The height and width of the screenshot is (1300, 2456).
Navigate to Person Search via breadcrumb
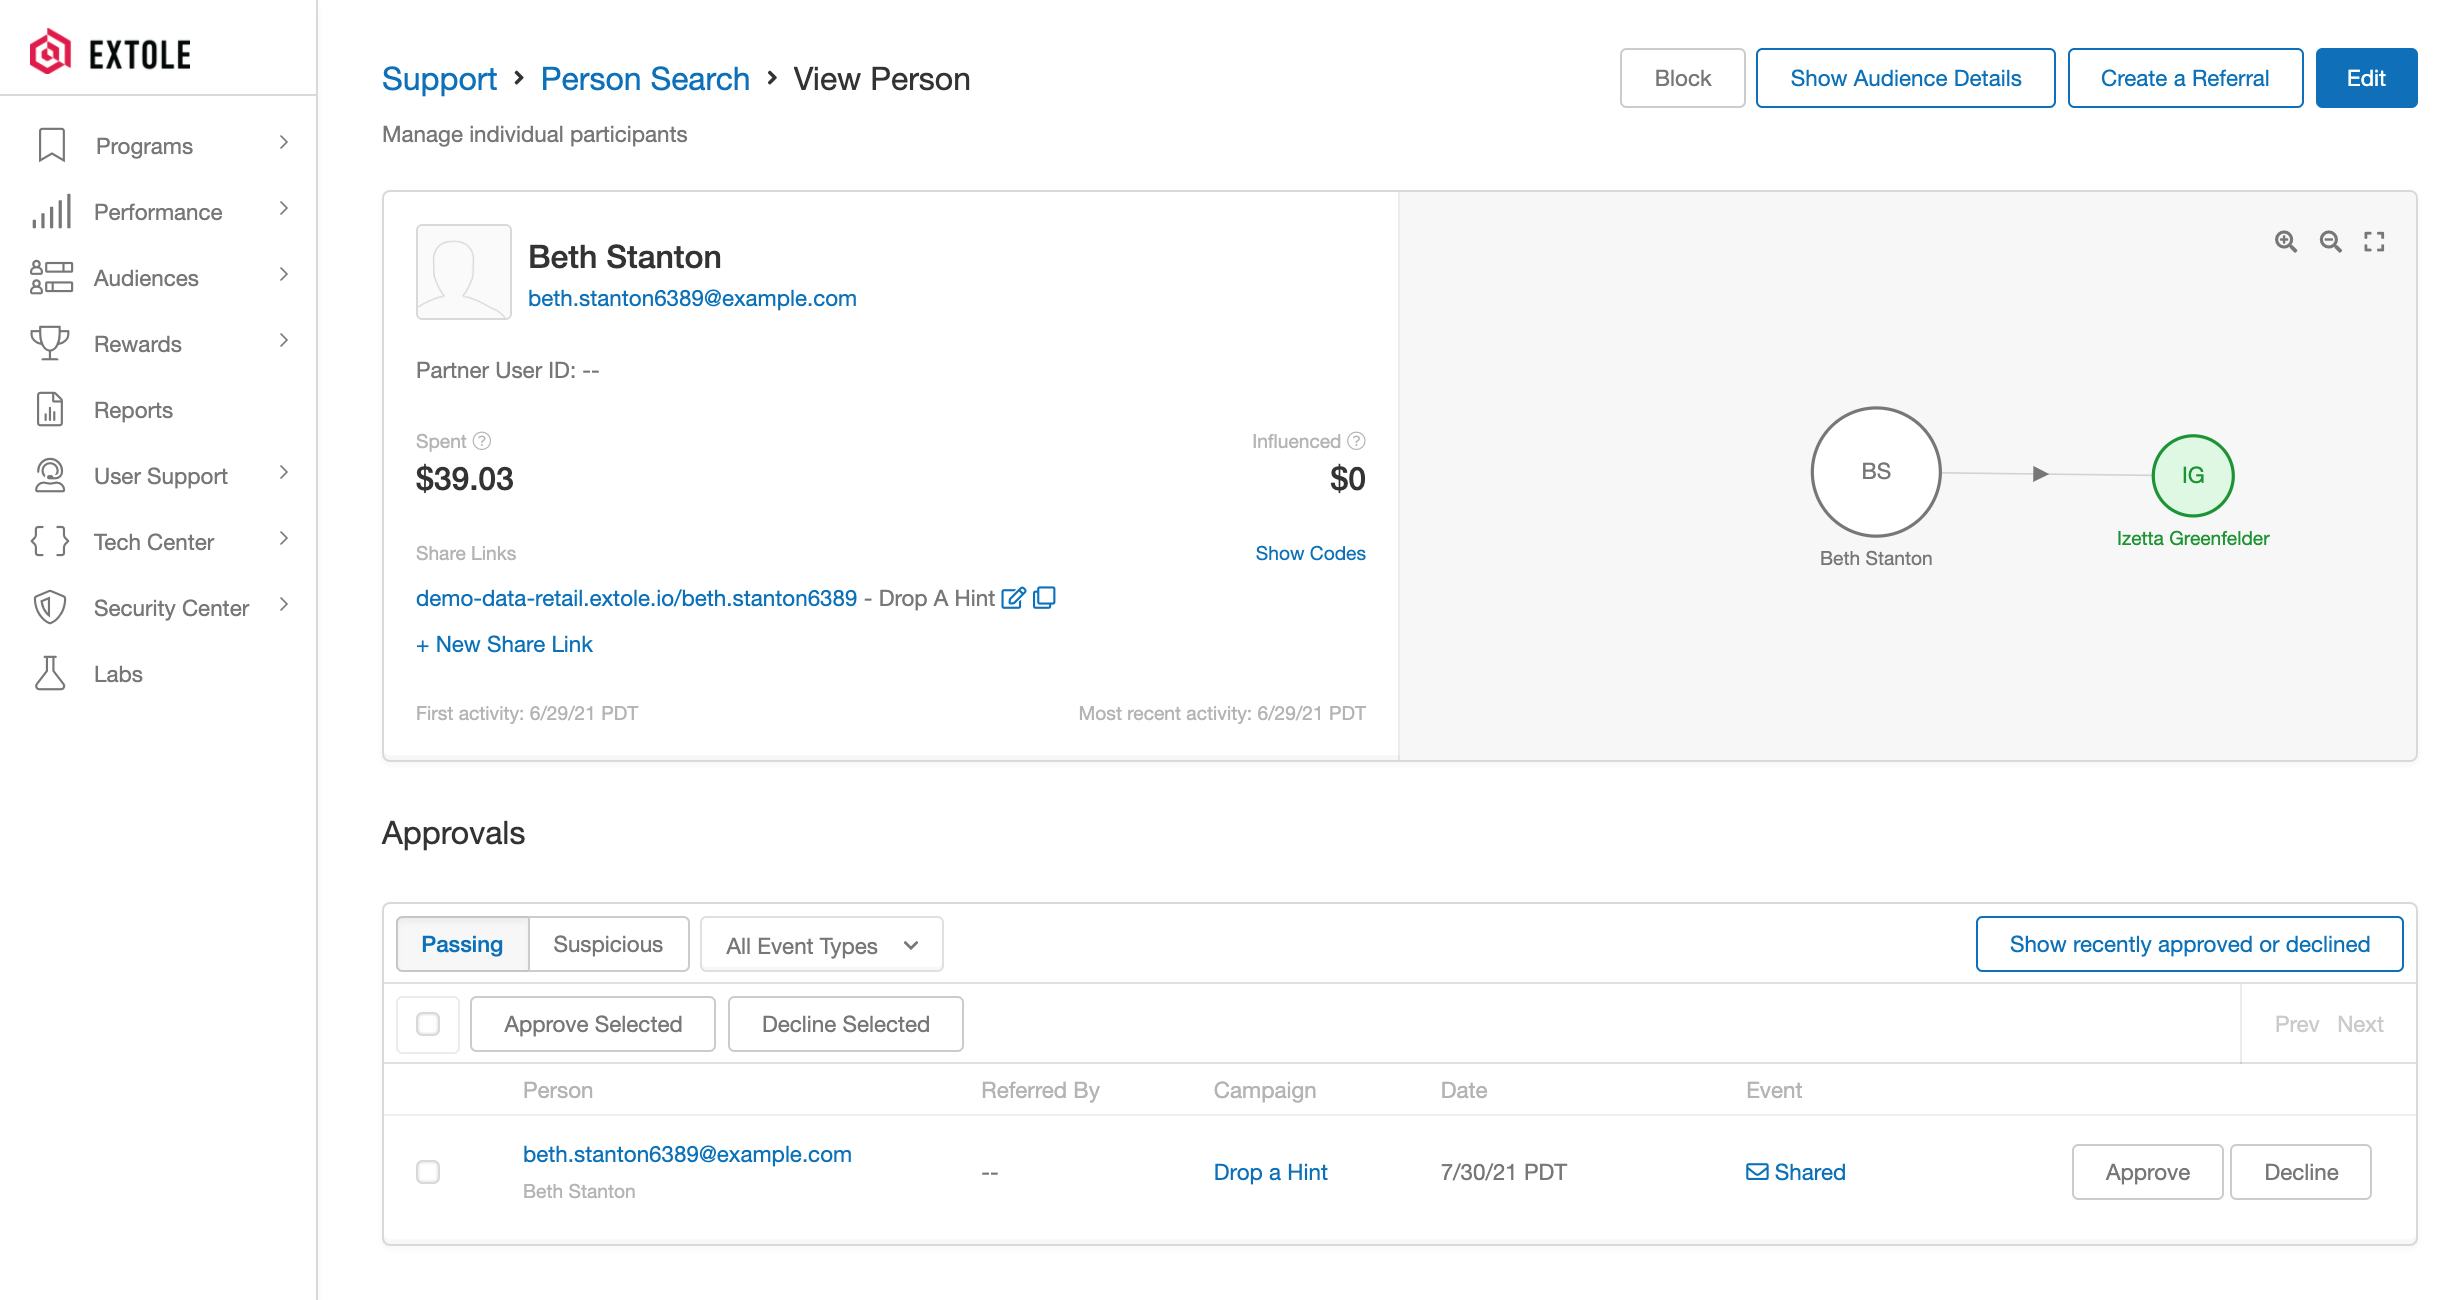(645, 78)
